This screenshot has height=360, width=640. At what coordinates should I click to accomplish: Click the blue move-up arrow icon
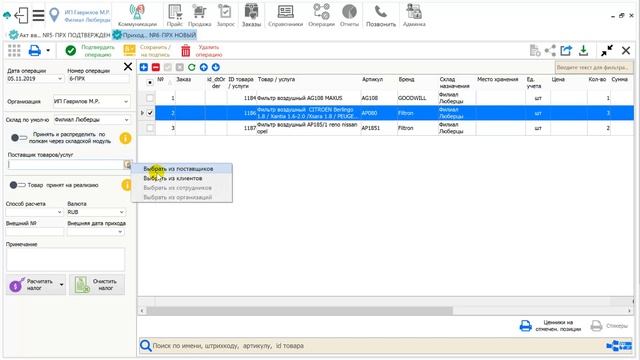click(x=203, y=67)
